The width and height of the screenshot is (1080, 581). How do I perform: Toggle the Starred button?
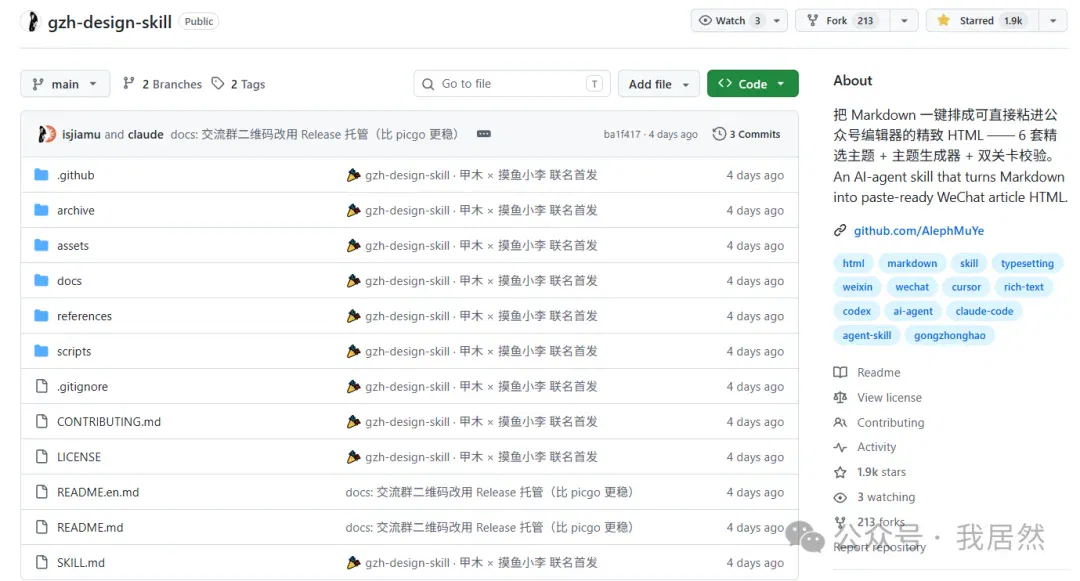point(982,21)
